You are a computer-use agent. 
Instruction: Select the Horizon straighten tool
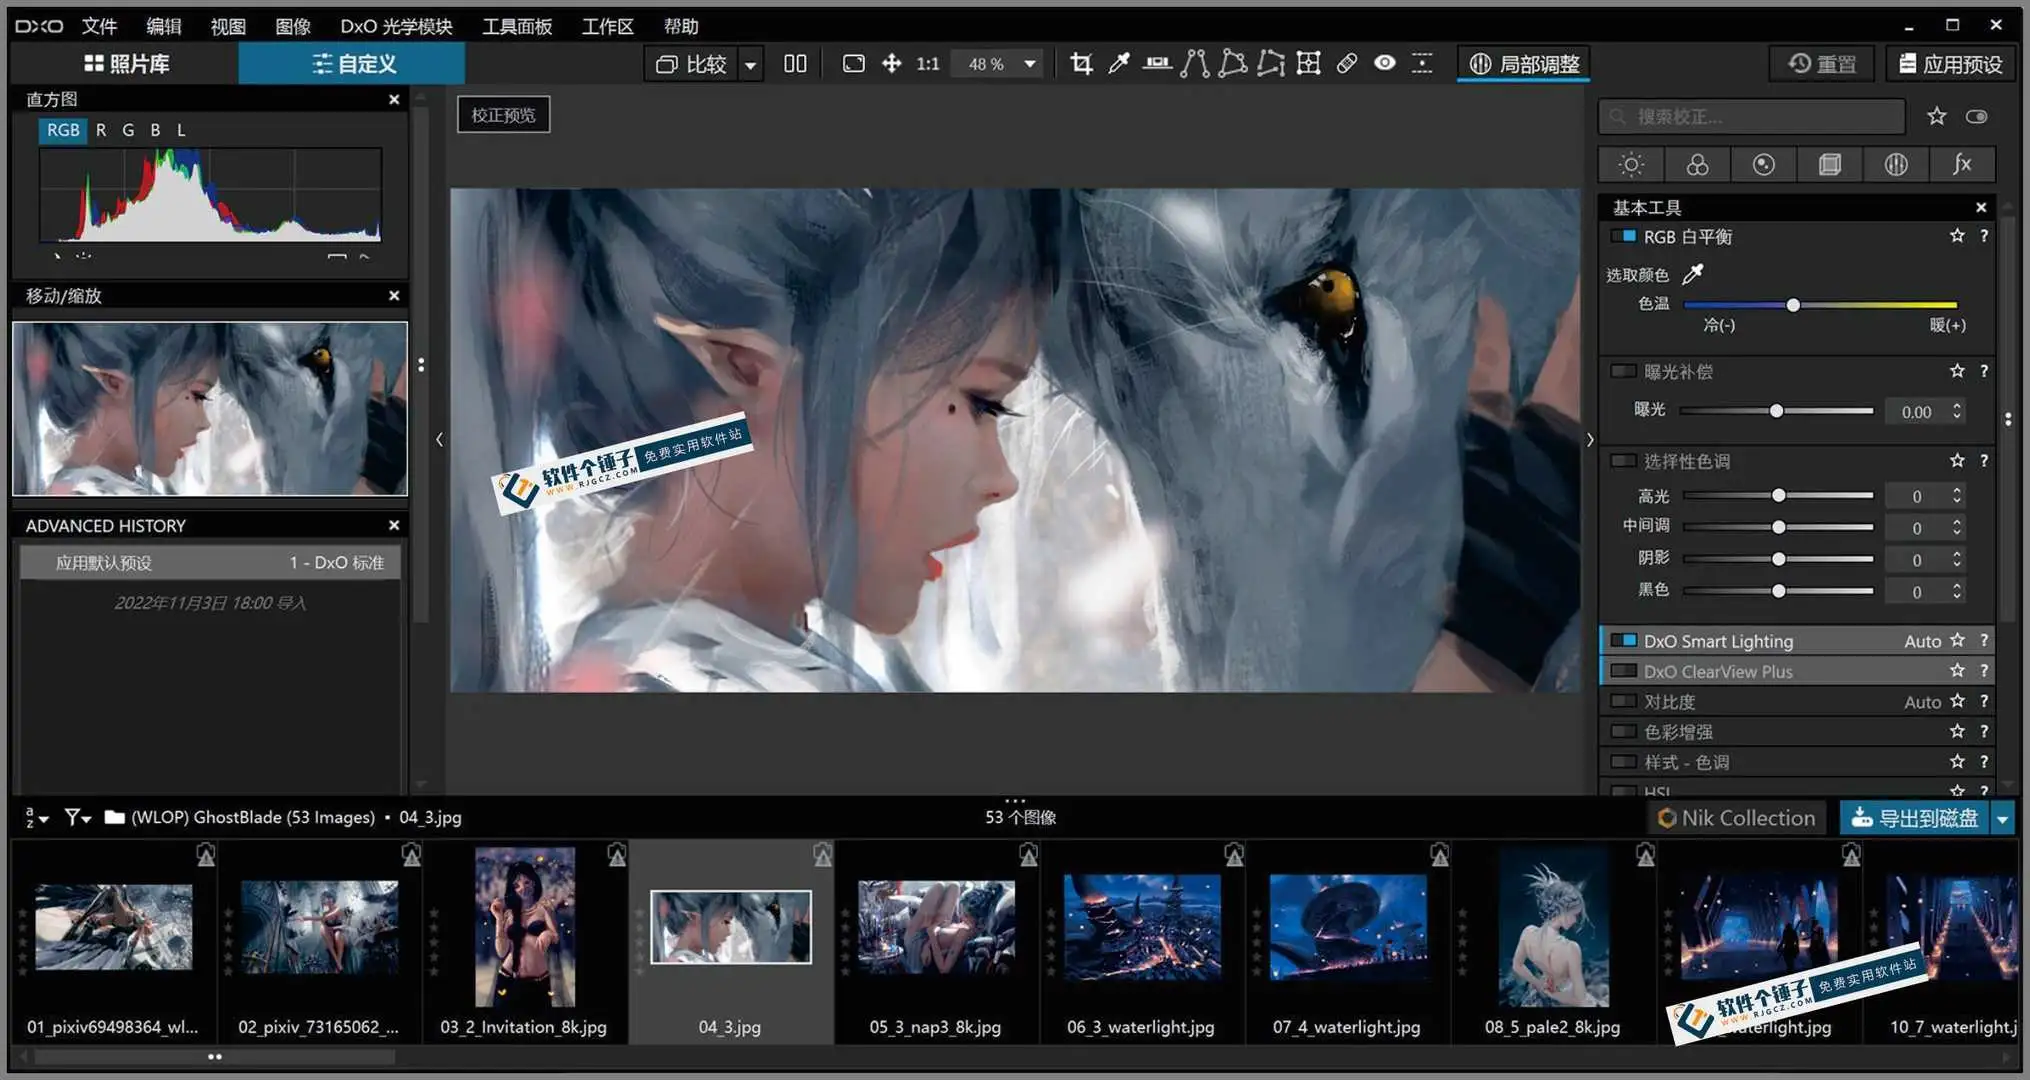pos(1157,63)
